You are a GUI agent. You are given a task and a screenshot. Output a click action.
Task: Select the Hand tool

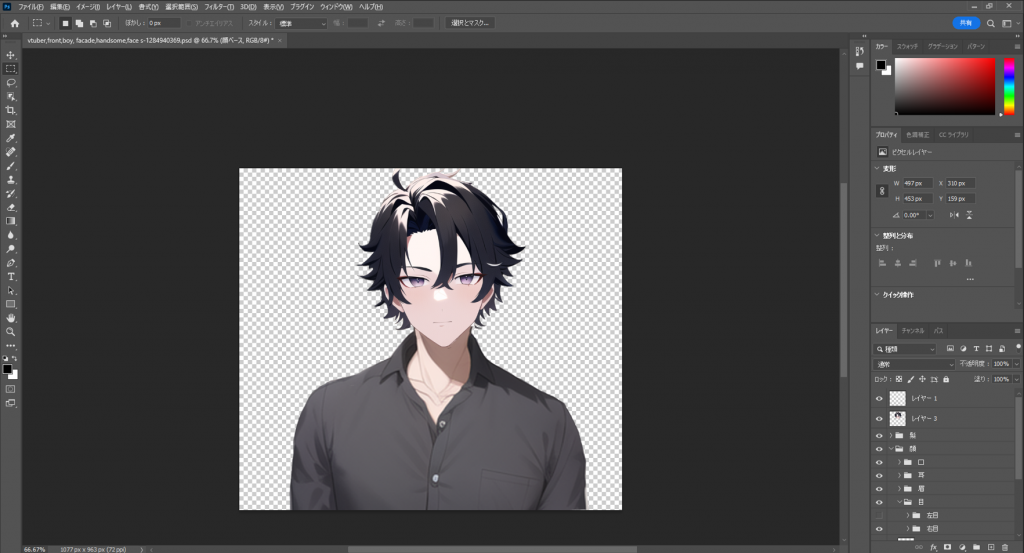[x=11, y=317]
